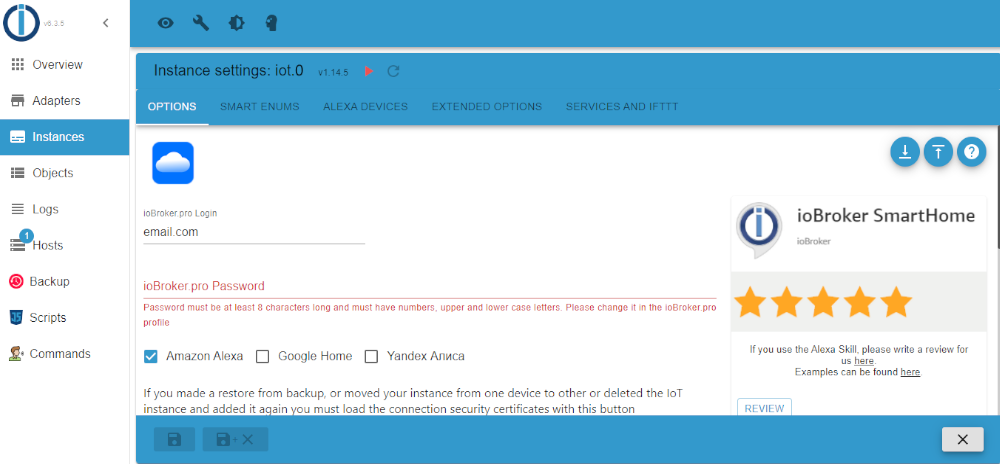Viewport: 1000px width, 464px height.
Task: Click the save and close button
Action: pyautogui.click(x=235, y=439)
